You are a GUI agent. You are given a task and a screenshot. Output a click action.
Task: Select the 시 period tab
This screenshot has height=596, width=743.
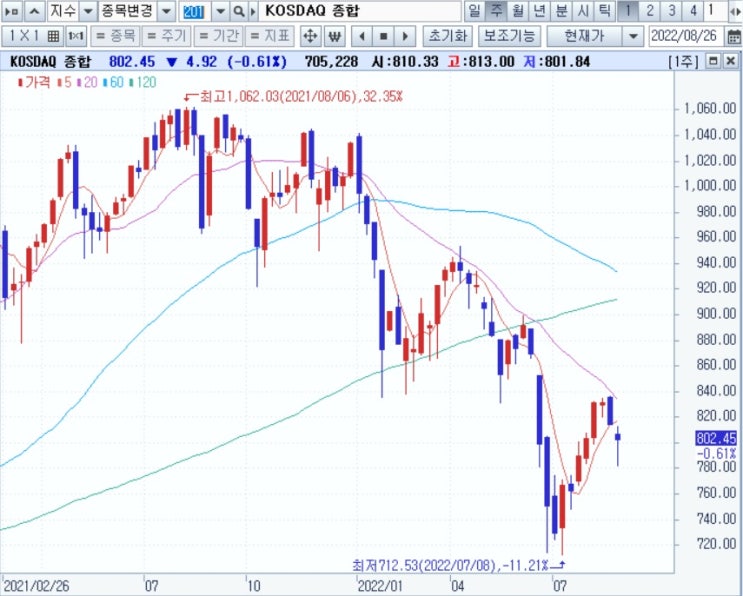point(583,10)
